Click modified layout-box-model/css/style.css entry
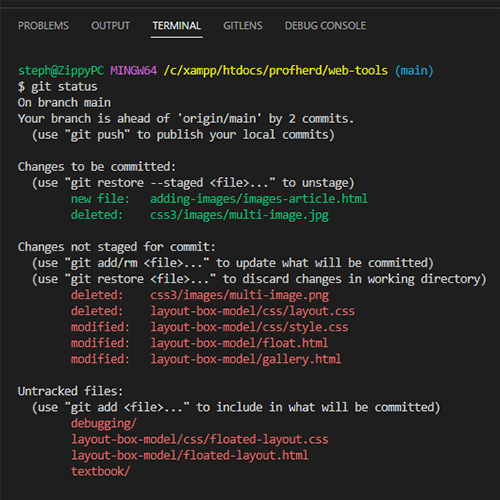Screen dimensions: 500x500 (x=209, y=327)
